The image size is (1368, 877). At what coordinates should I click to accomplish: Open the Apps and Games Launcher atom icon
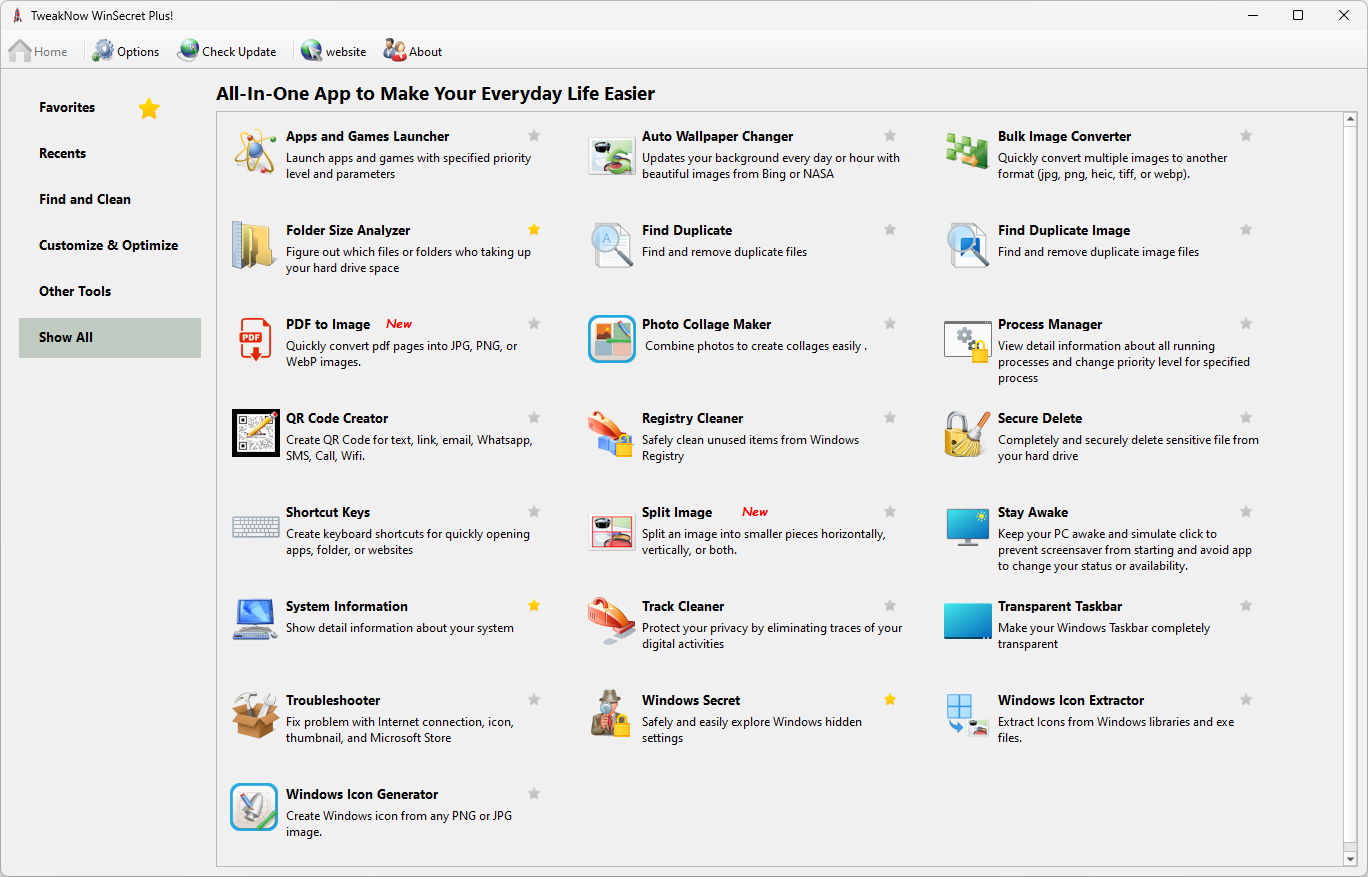coord(255,151)
